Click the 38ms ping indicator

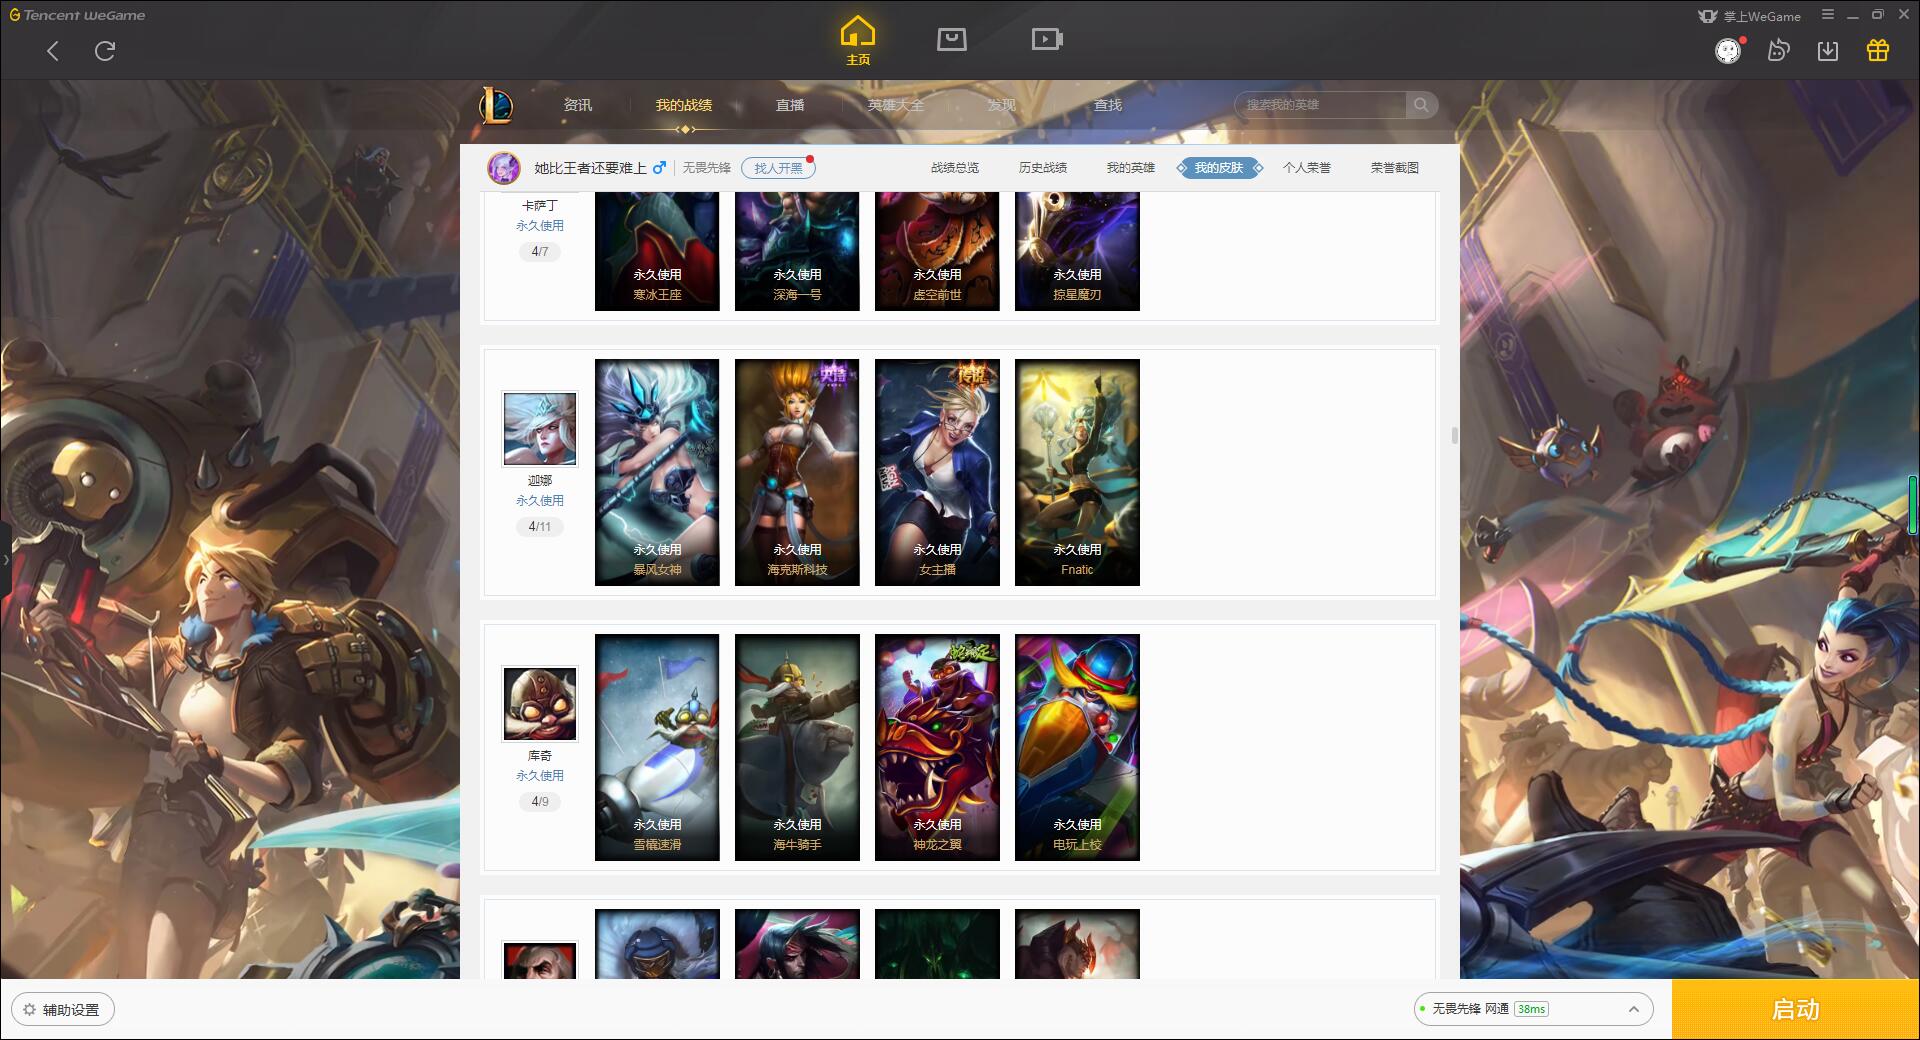pos(1531,1009)
